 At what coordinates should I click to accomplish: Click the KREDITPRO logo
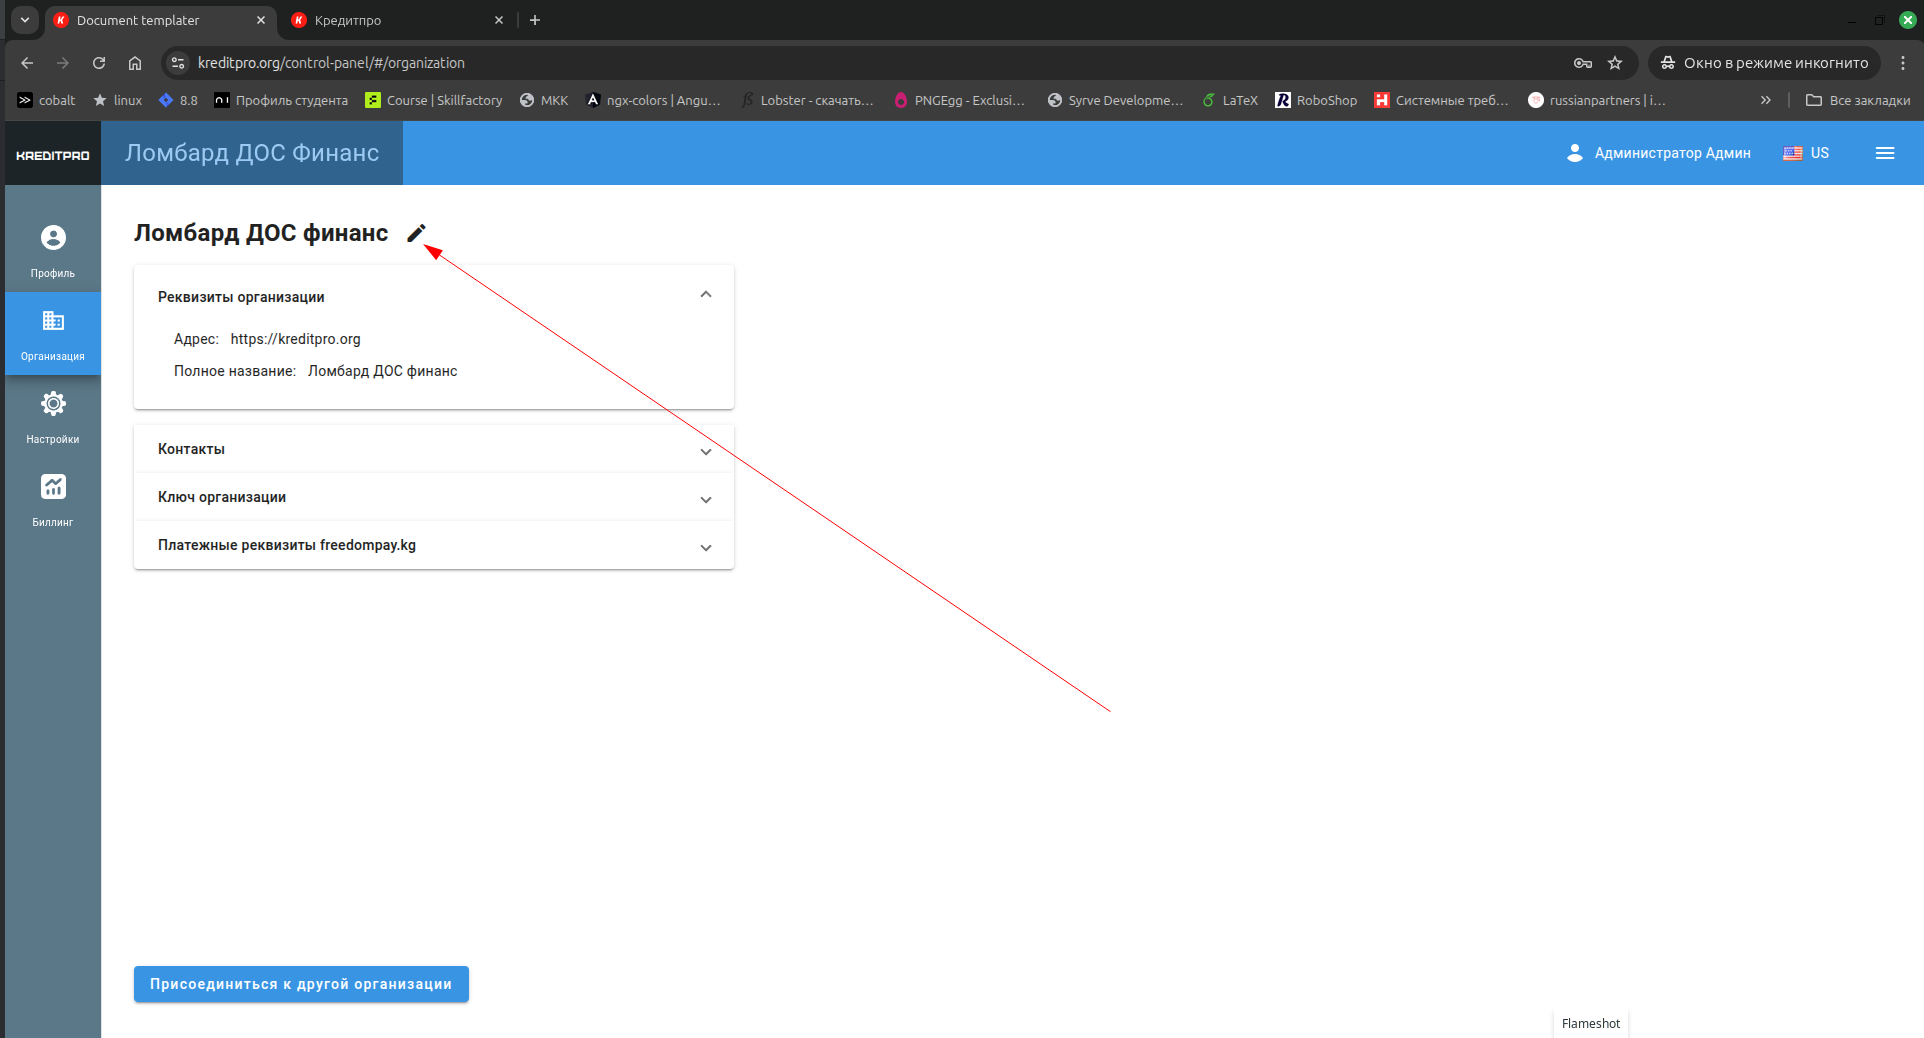click(x=53, y=155)
